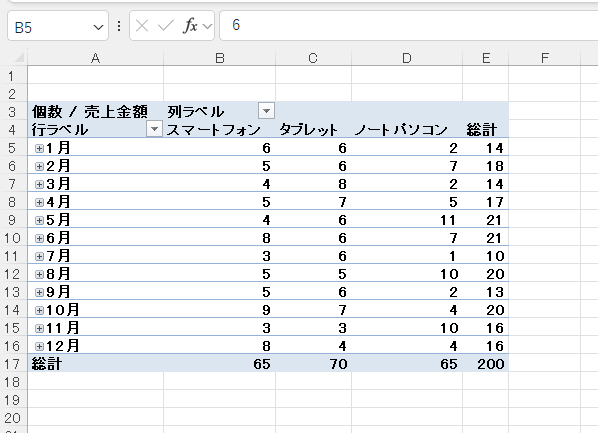598x433 pixels.
Task: Click the 4月 total value 17
Action: coord(485,202)
